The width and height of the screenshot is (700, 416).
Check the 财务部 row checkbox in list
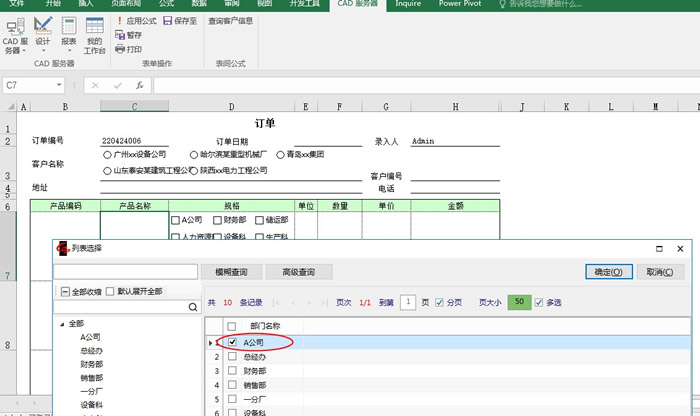[x=233, y=370]
